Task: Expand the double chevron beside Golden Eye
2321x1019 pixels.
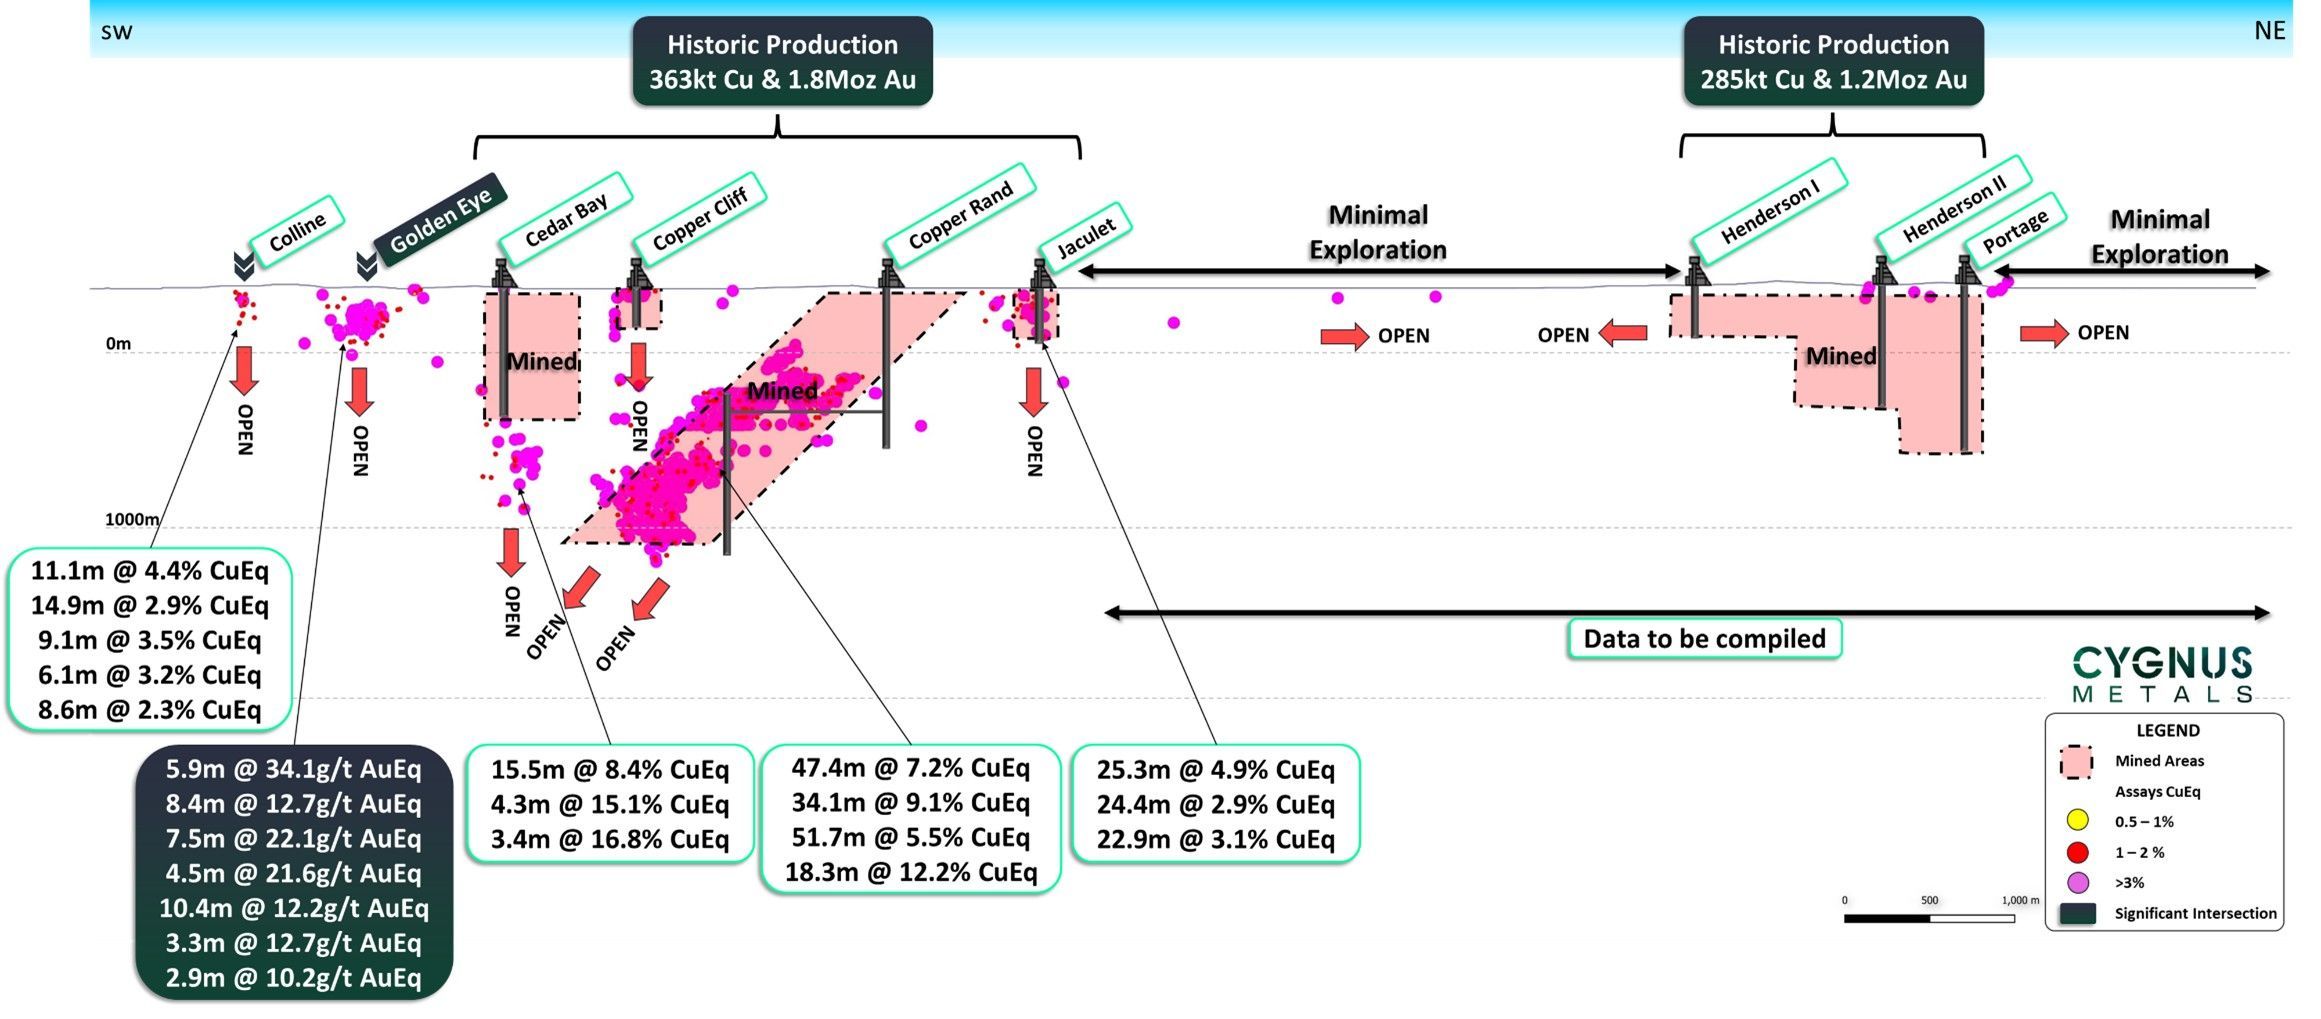Action: [366, 264]
